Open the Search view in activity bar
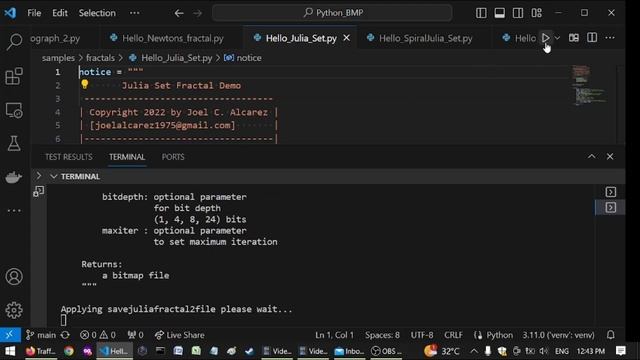640x360 pixels. [14, 41]
